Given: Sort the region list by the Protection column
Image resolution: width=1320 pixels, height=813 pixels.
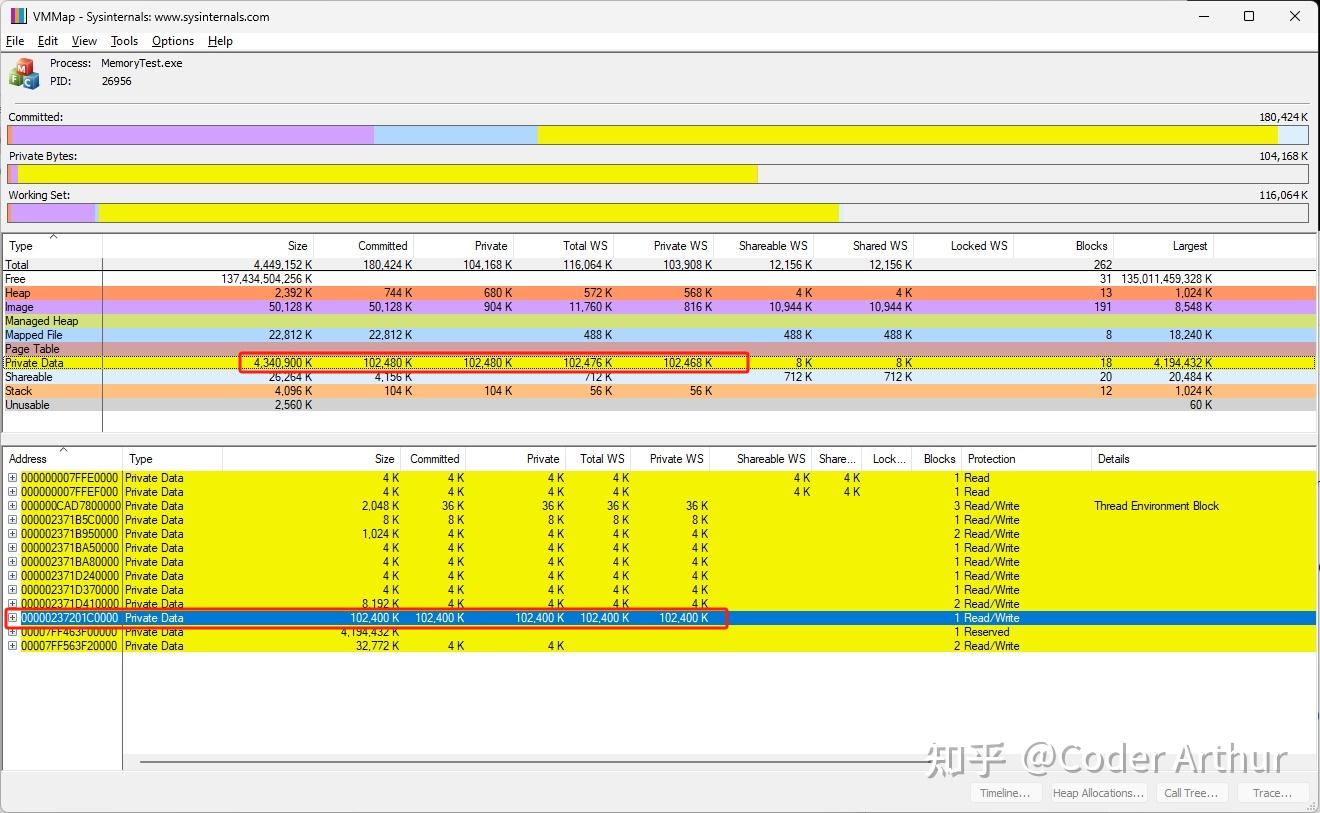Looking at the screenshot, I should [991, 458].
